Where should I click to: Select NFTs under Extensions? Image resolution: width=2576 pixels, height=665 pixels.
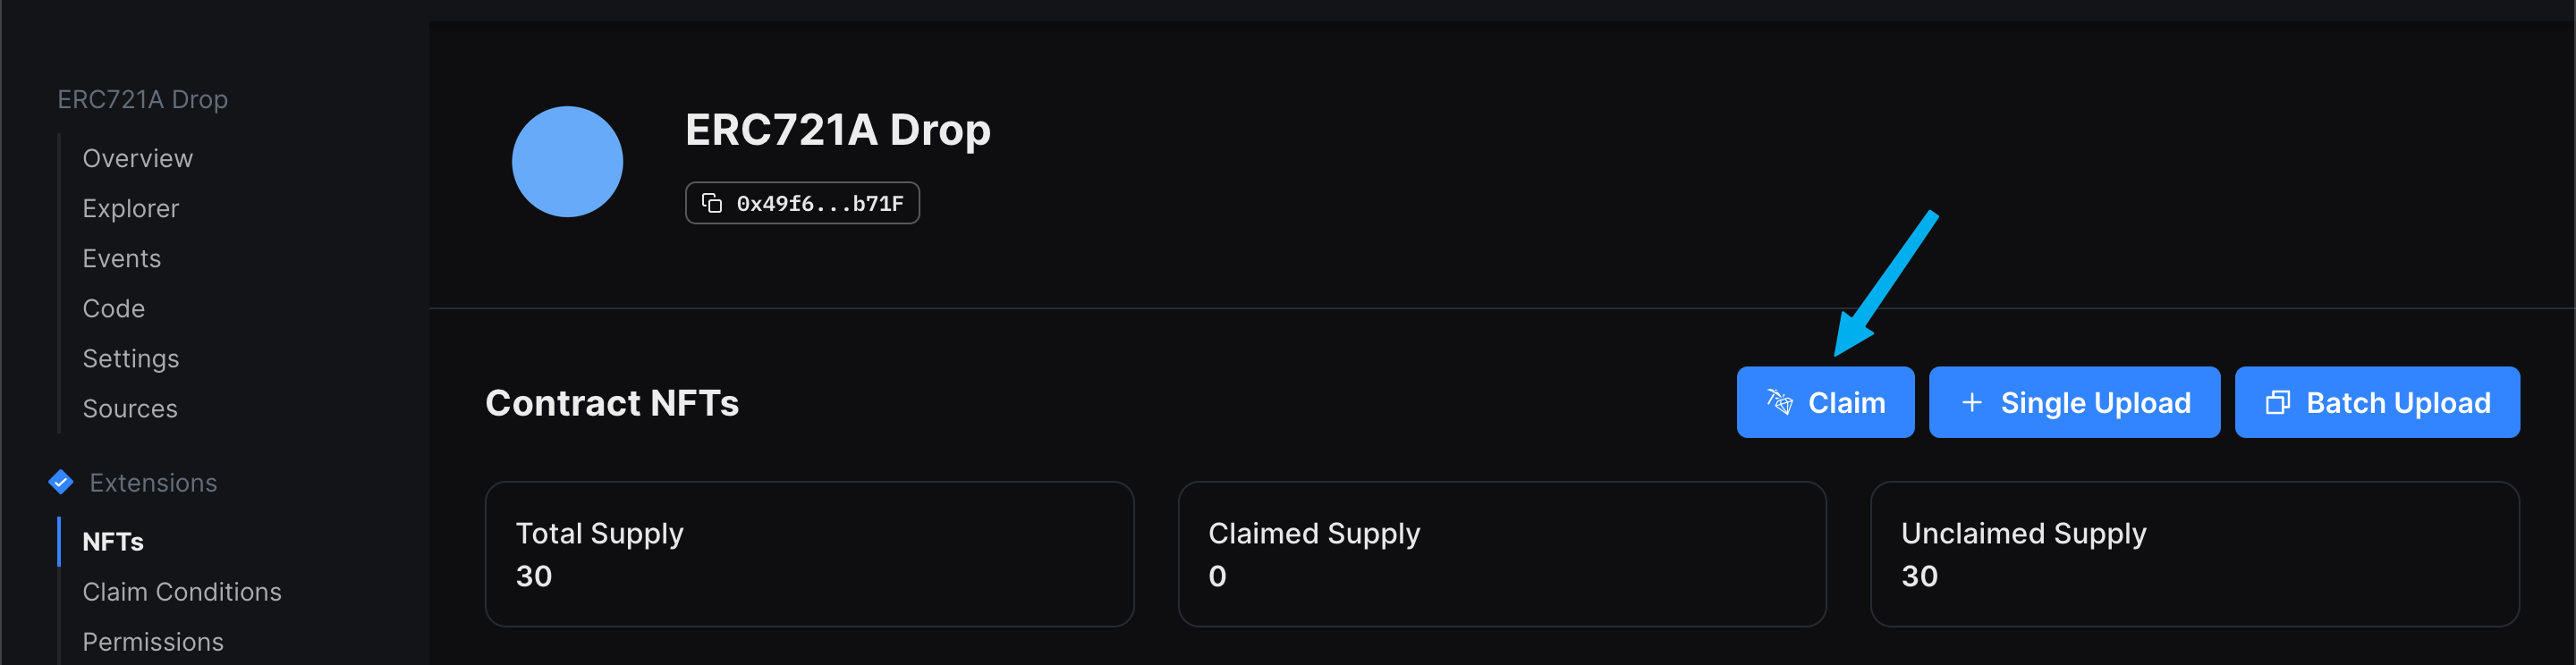(114, 541)
